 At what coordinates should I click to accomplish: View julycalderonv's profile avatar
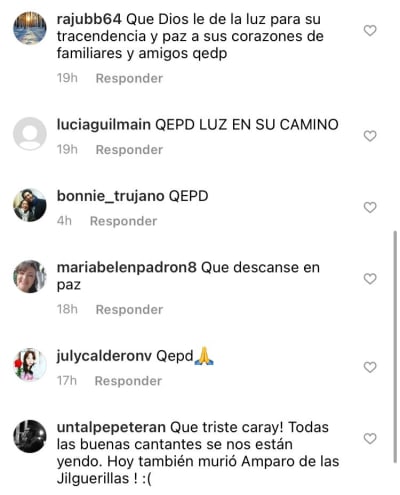tap(30, 365)
